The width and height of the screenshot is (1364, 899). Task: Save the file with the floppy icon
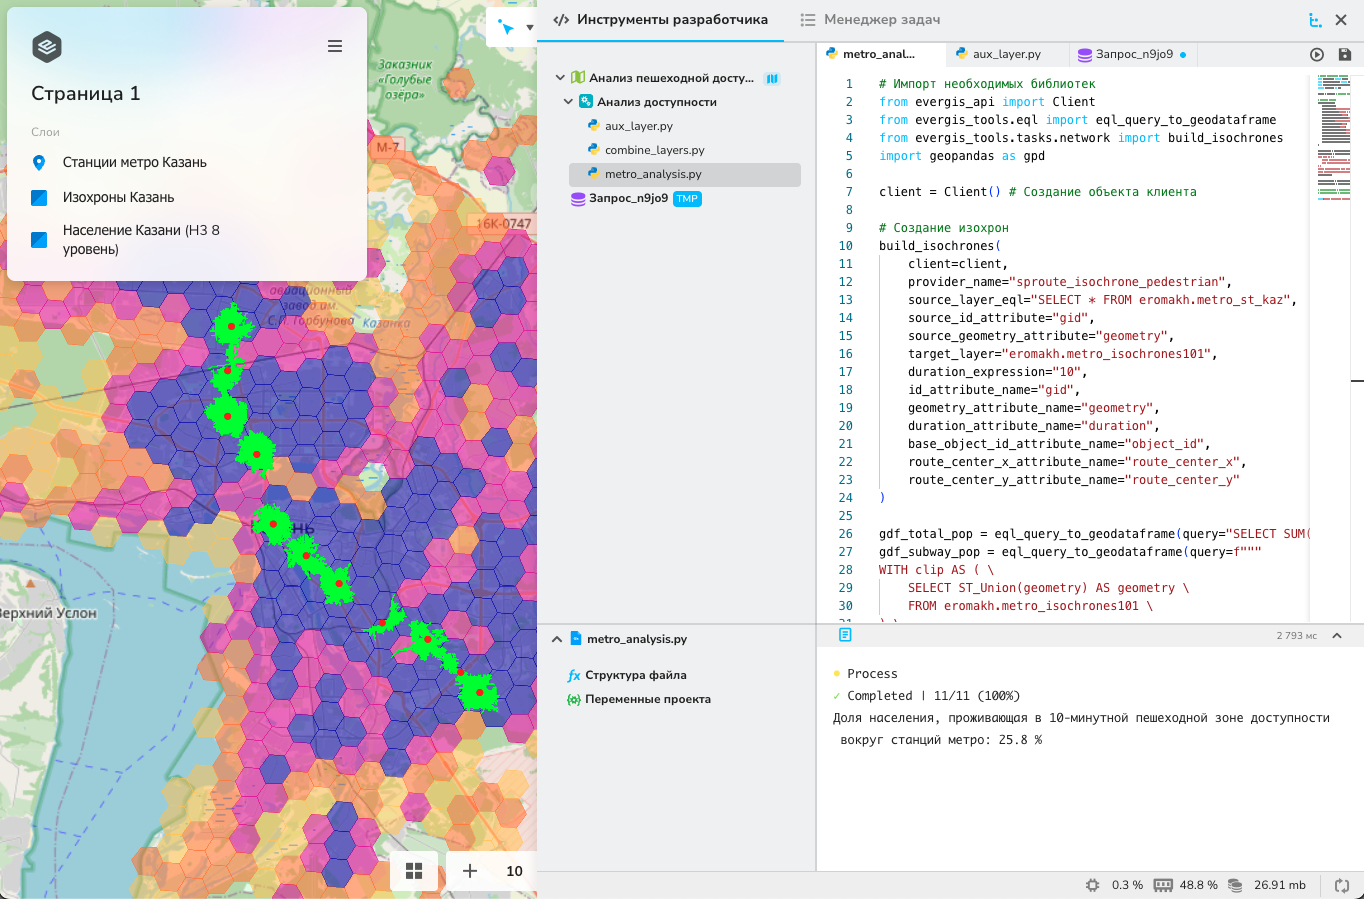click(1345, 55)
